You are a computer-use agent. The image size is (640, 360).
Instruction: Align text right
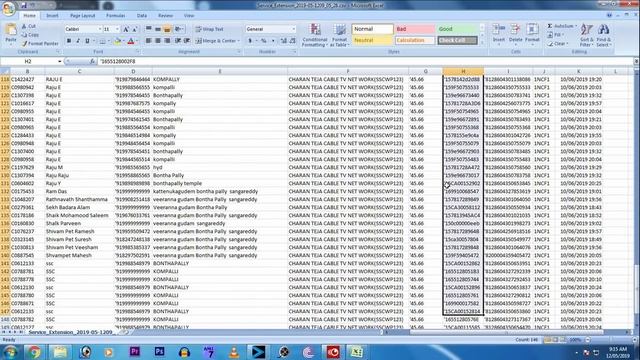(x=167, y=41)
